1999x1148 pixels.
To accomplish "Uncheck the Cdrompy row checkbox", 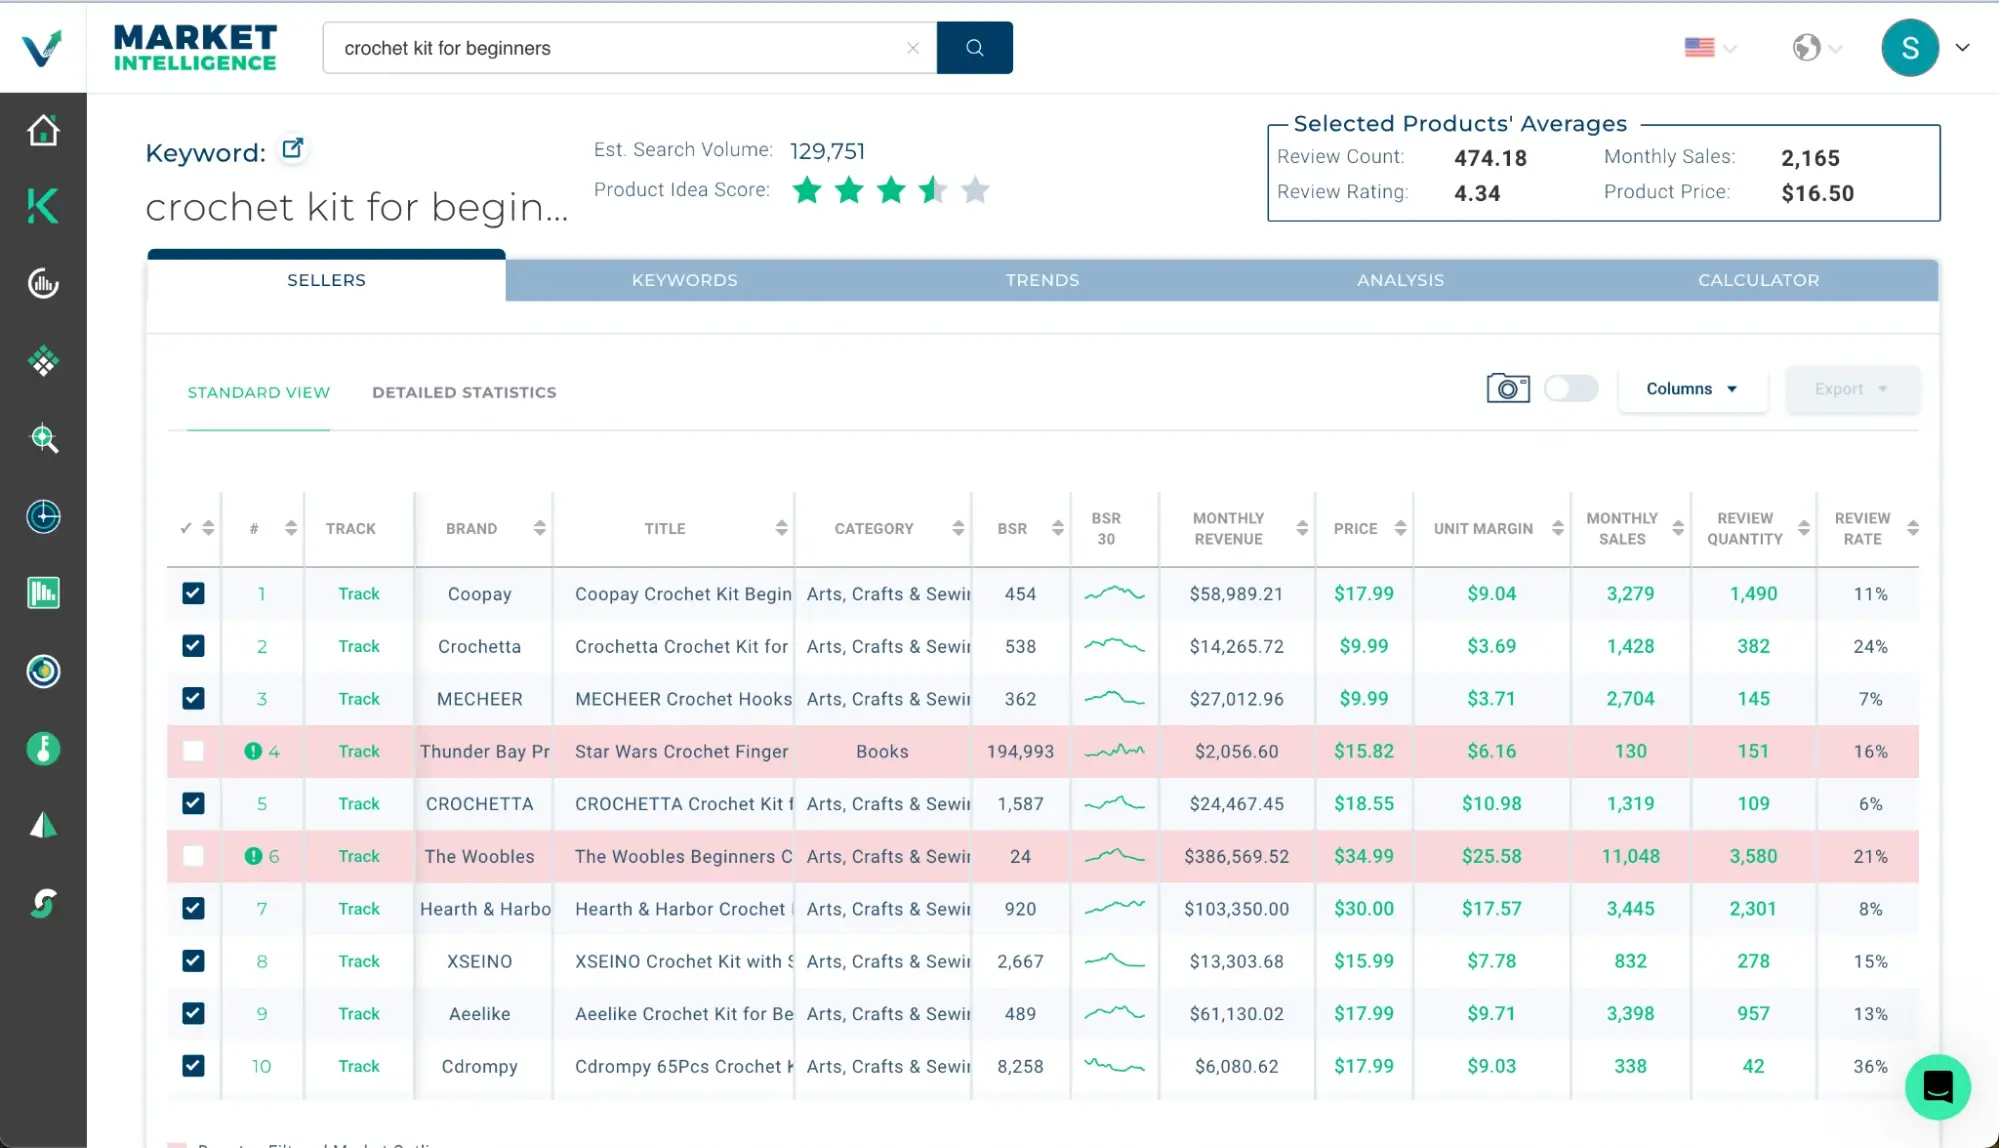I will coord(193,1066).
